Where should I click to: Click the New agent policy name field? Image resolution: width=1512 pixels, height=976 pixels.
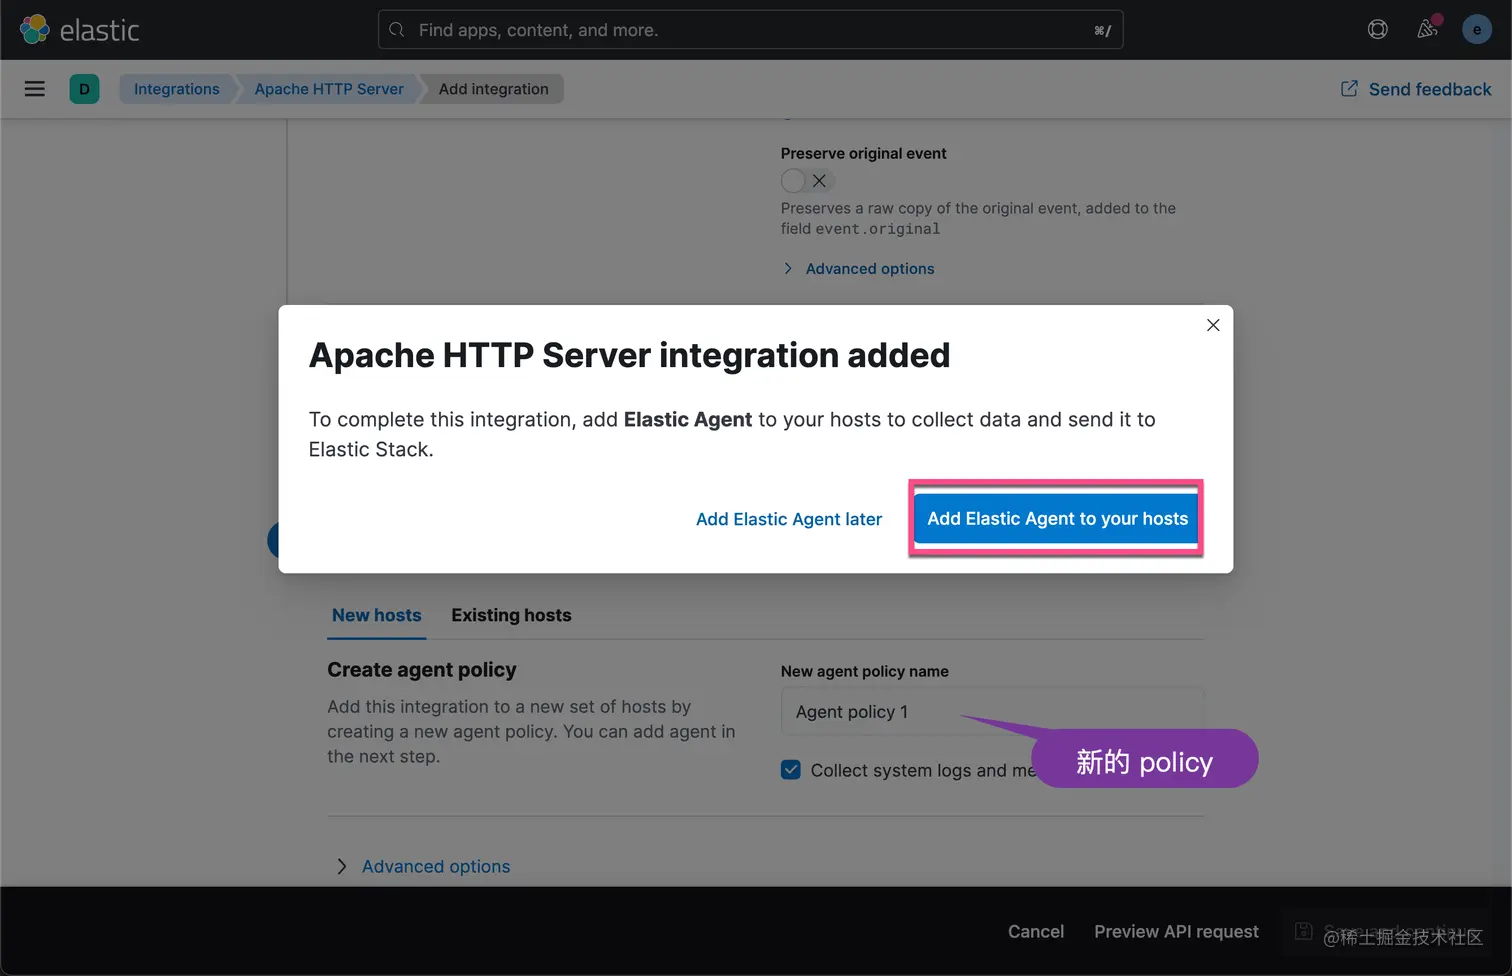(x=992, y=712)
